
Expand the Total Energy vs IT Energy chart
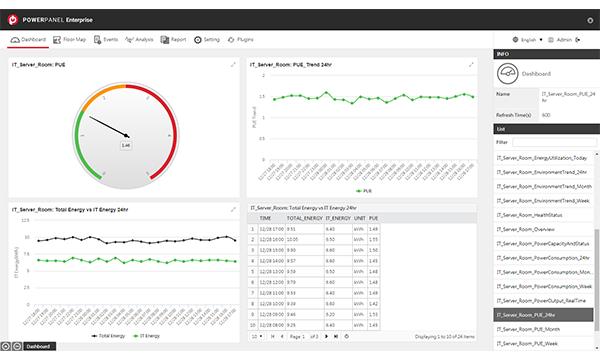233,210
